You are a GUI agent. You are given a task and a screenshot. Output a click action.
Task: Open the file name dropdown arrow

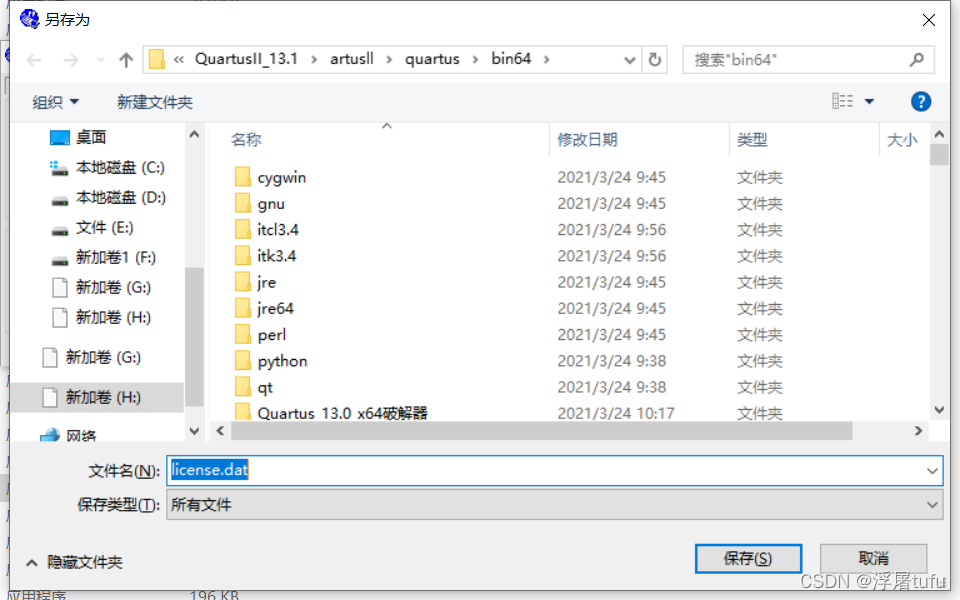click(932, 471)
